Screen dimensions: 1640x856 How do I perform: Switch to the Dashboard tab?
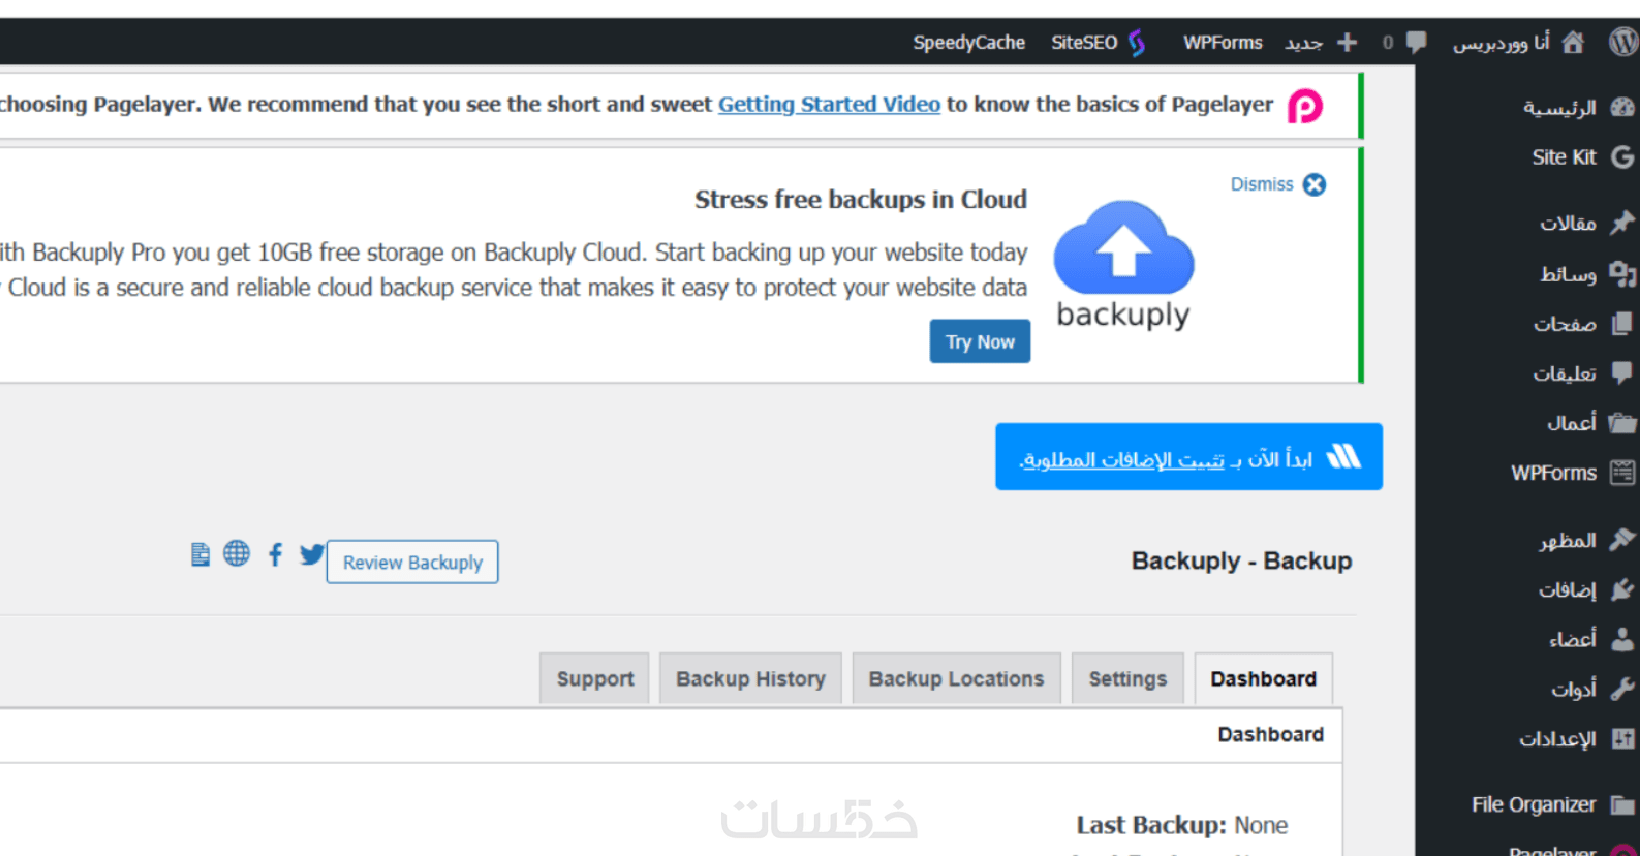point(1264,679)
